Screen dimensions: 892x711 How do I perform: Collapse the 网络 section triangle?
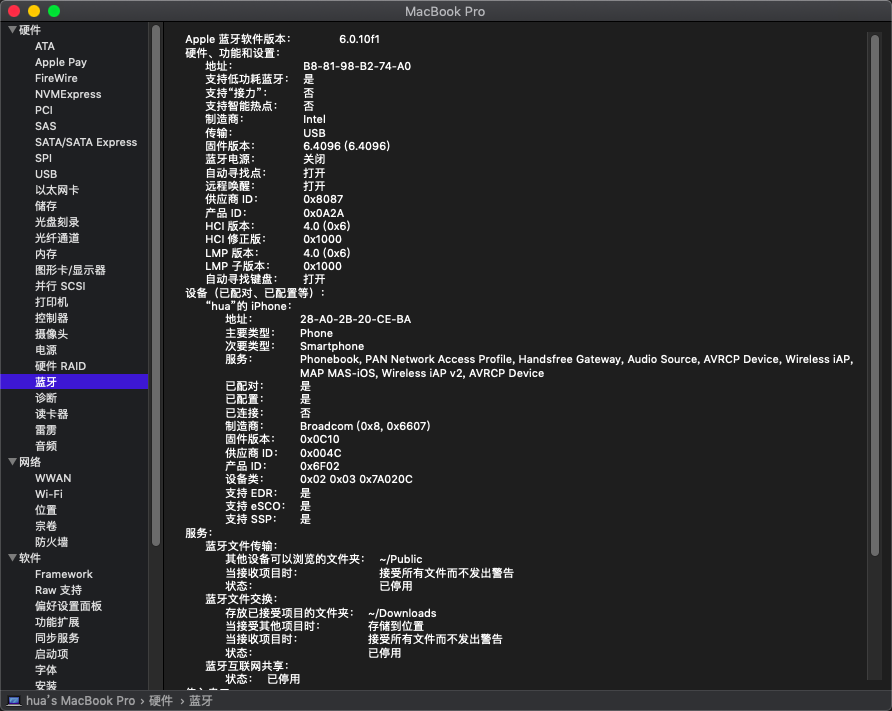[x=12, y=462]
